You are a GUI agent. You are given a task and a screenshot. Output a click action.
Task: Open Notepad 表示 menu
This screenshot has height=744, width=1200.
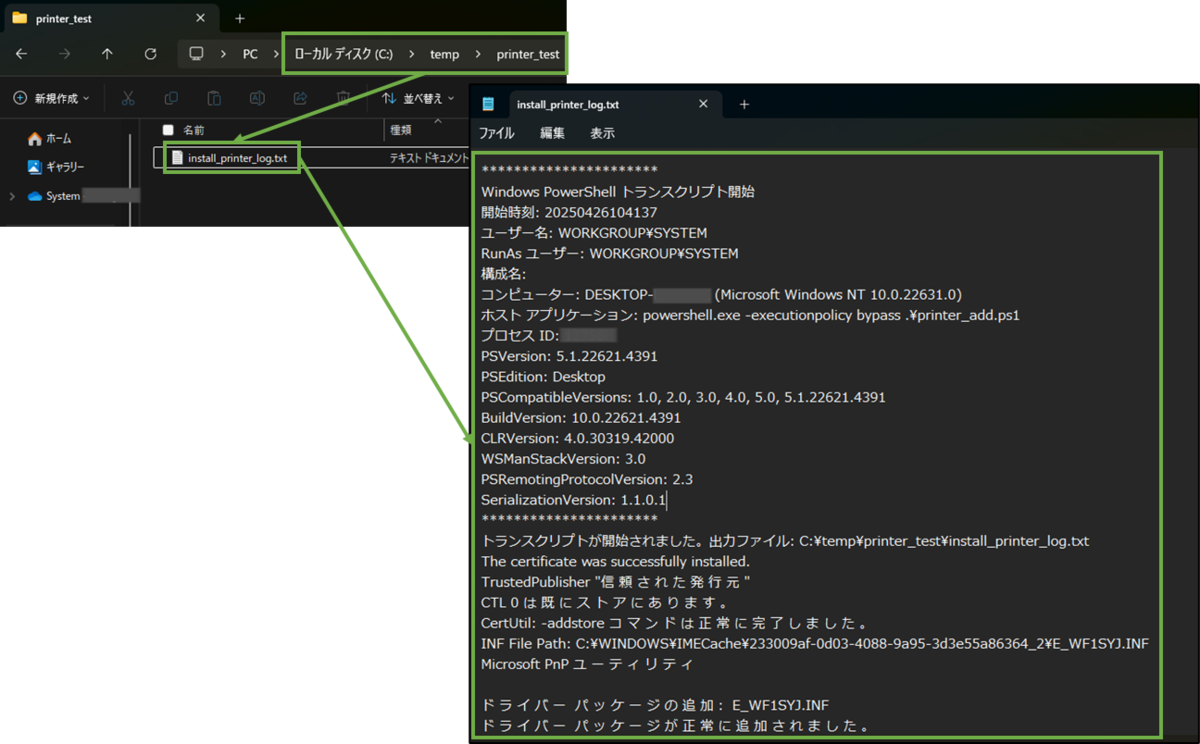coord(602,133)
